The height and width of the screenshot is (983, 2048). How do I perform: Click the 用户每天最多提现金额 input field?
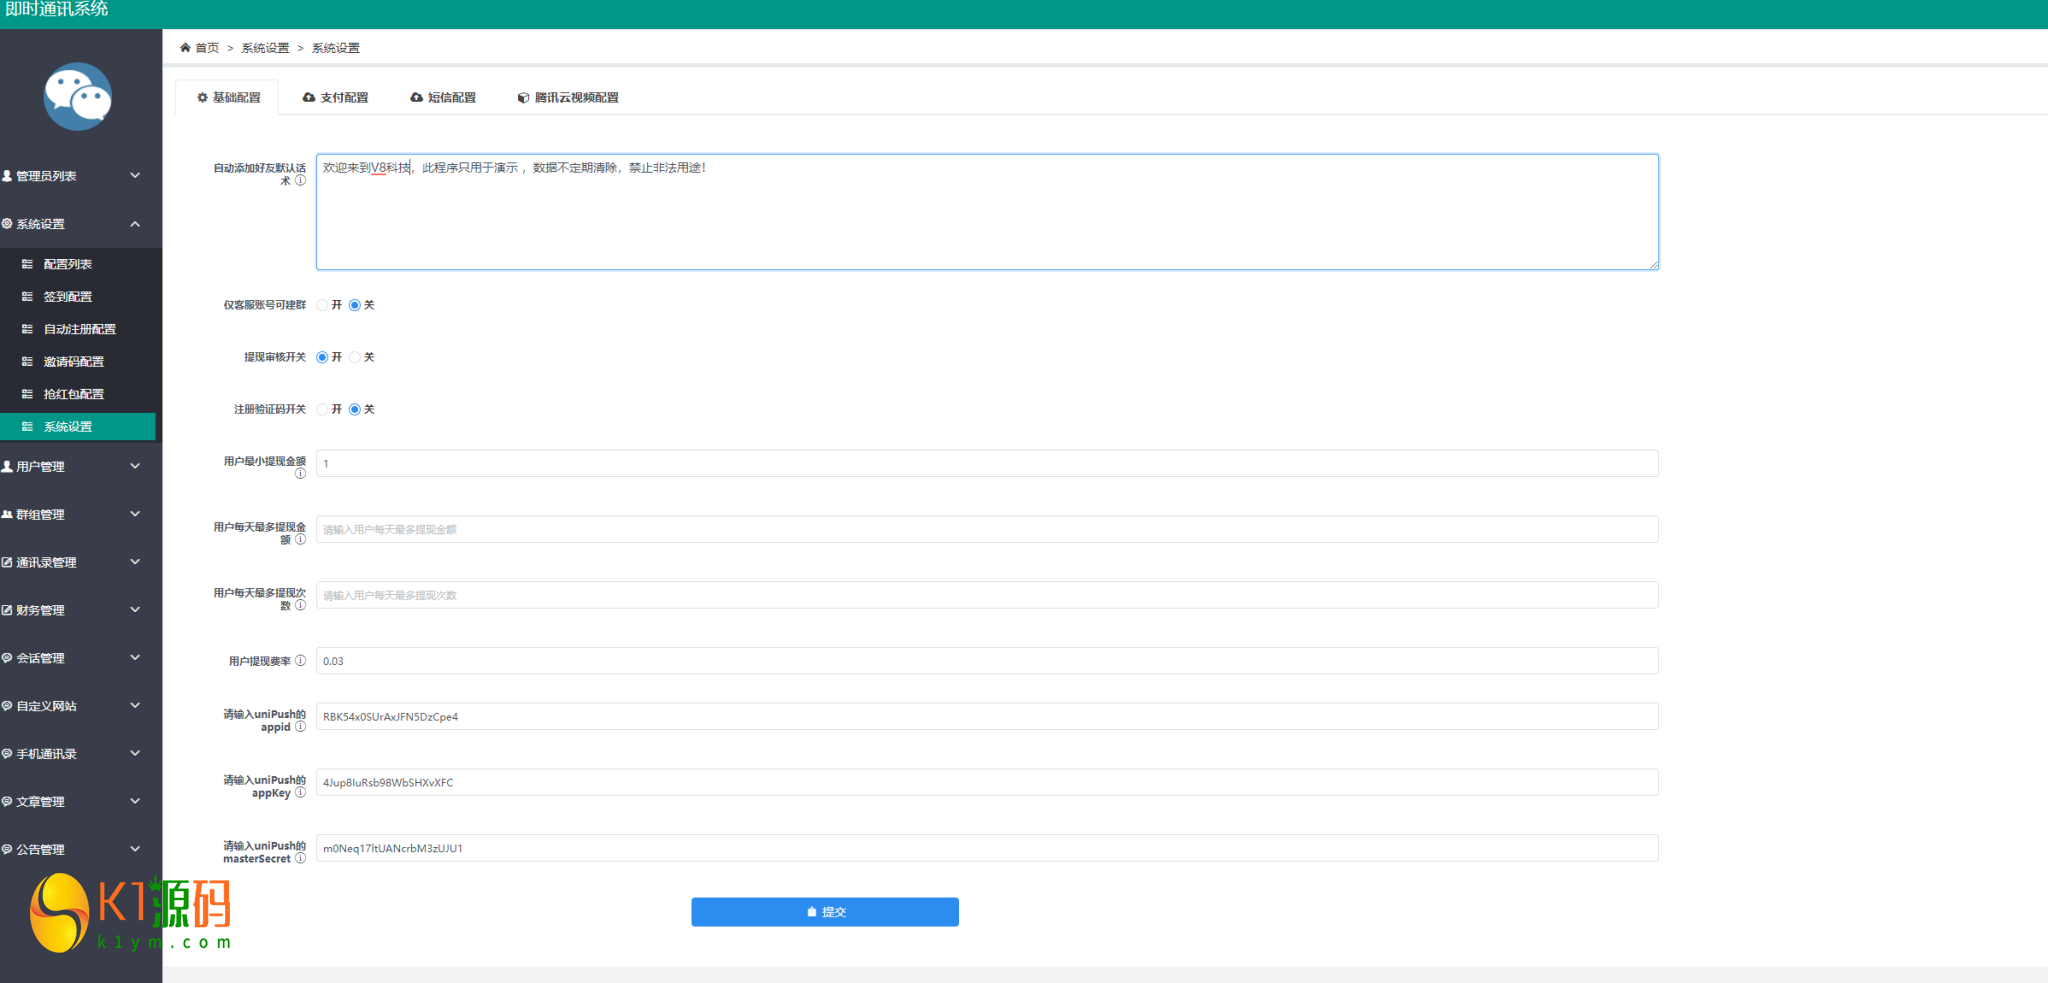pos(987,529)
